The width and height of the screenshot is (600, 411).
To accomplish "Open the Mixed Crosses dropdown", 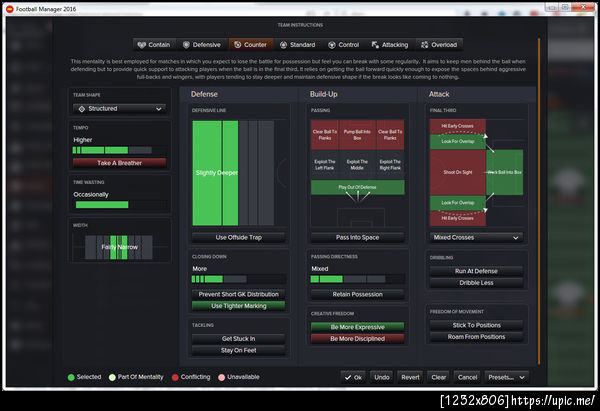I will coord(476,238).
